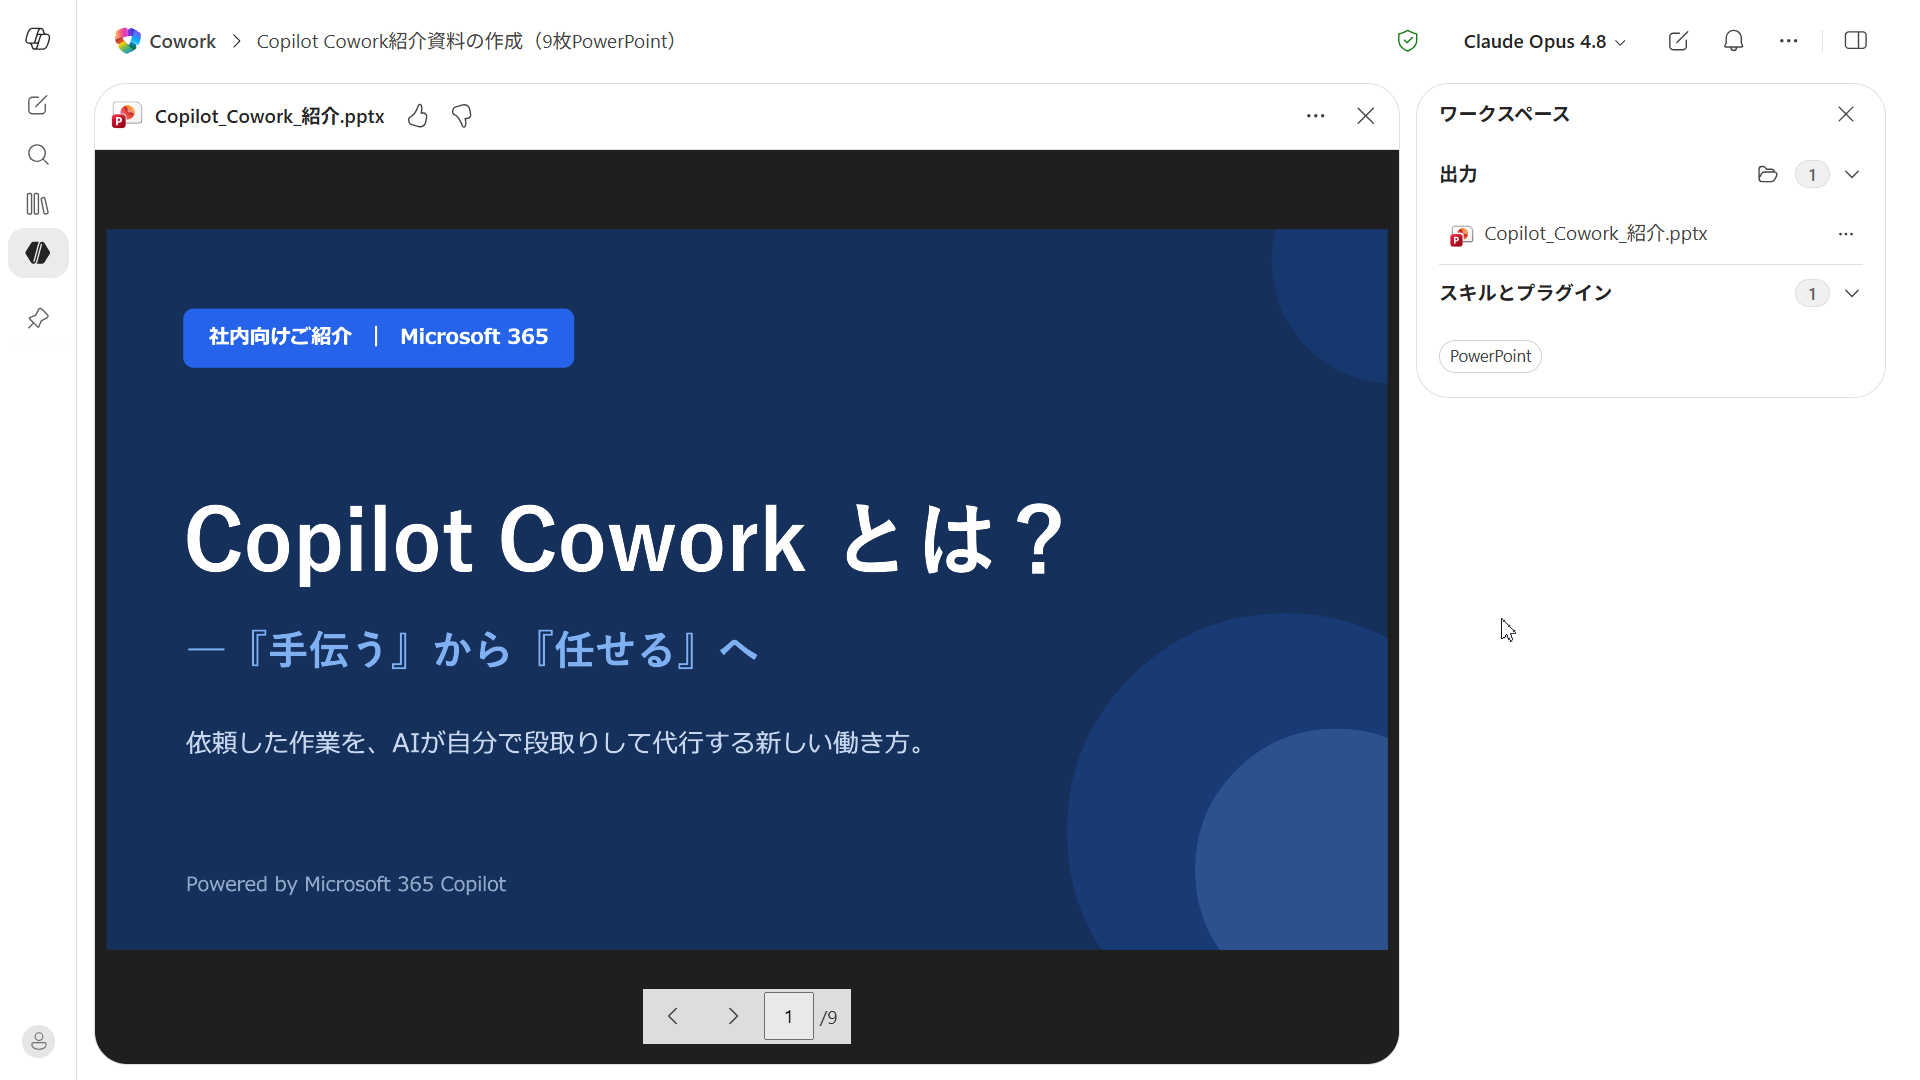Click the /9 total slides label
This screenshot has width=1920, height=1080.
pyautogui.click(x=829, y=1017)
